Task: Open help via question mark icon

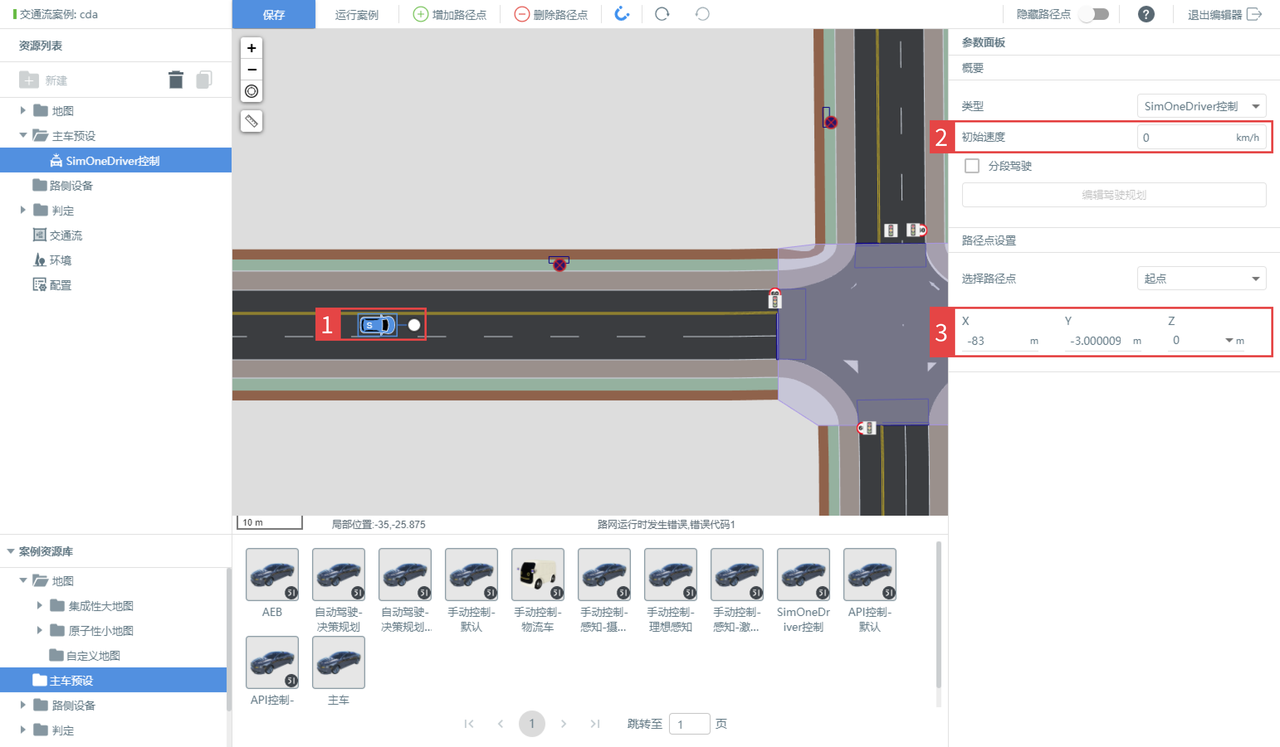Action: tap(1147, 14)
